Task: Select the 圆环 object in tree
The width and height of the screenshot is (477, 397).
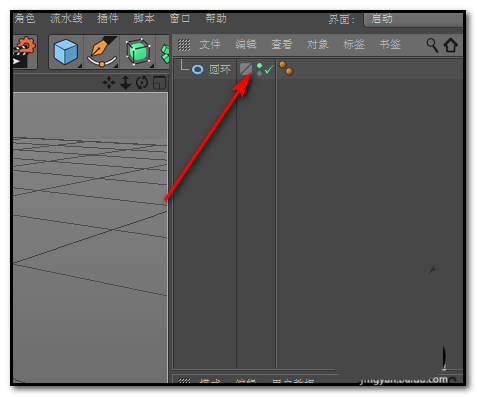Action: tap(220, 69)
